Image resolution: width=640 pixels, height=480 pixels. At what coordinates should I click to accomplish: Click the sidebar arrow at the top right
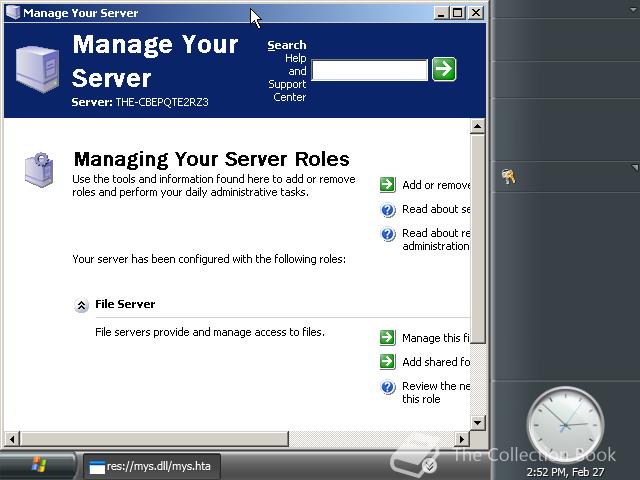635,9
